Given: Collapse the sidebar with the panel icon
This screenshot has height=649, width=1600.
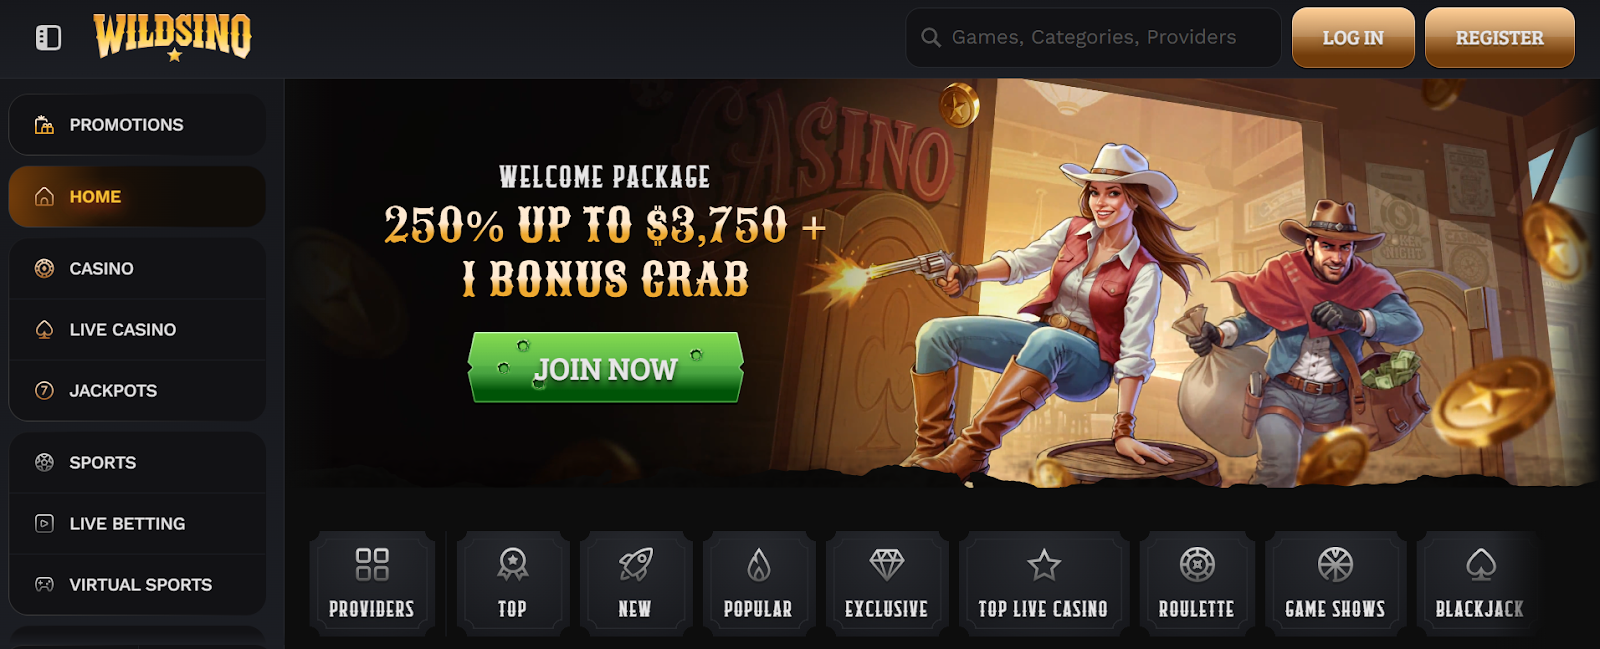Looking at the screenshot, I should click(x=48, y=38).
